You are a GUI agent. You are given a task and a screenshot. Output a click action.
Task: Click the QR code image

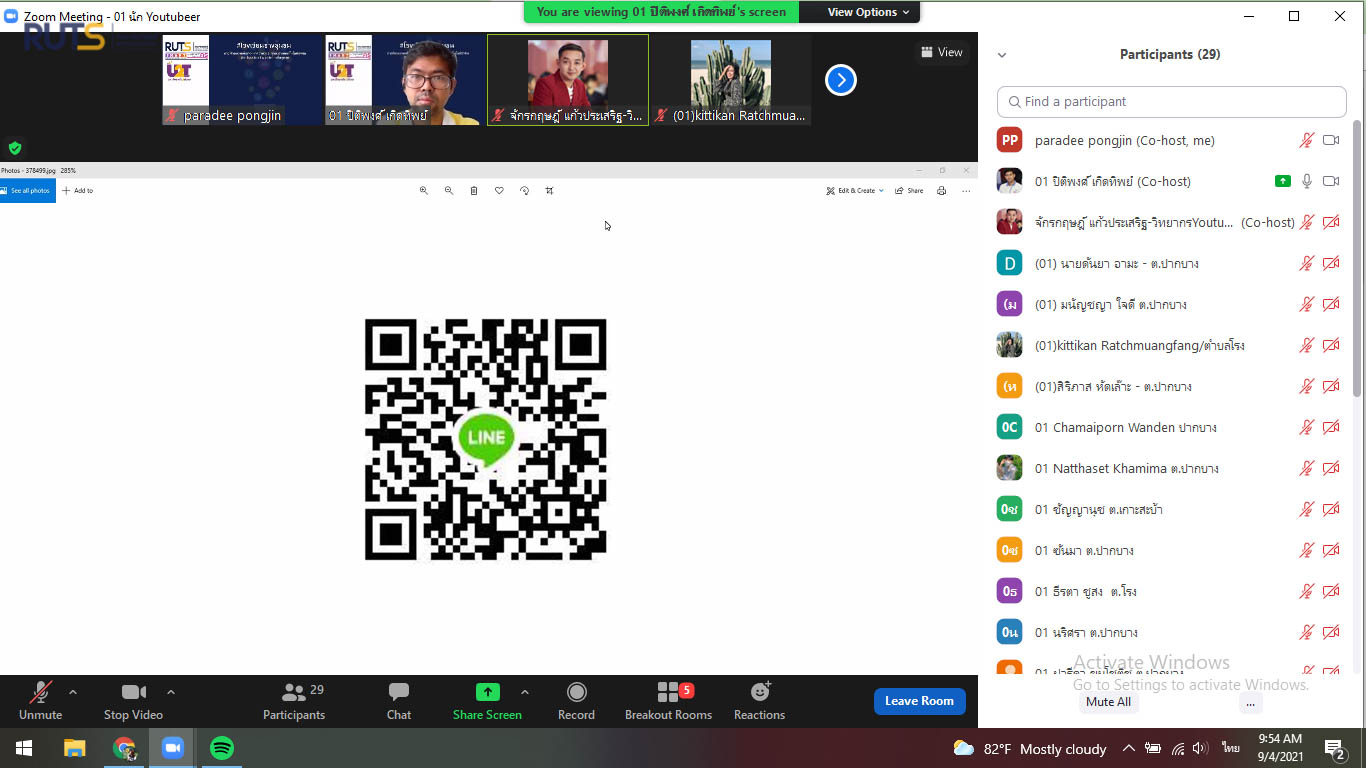[486, 440]
